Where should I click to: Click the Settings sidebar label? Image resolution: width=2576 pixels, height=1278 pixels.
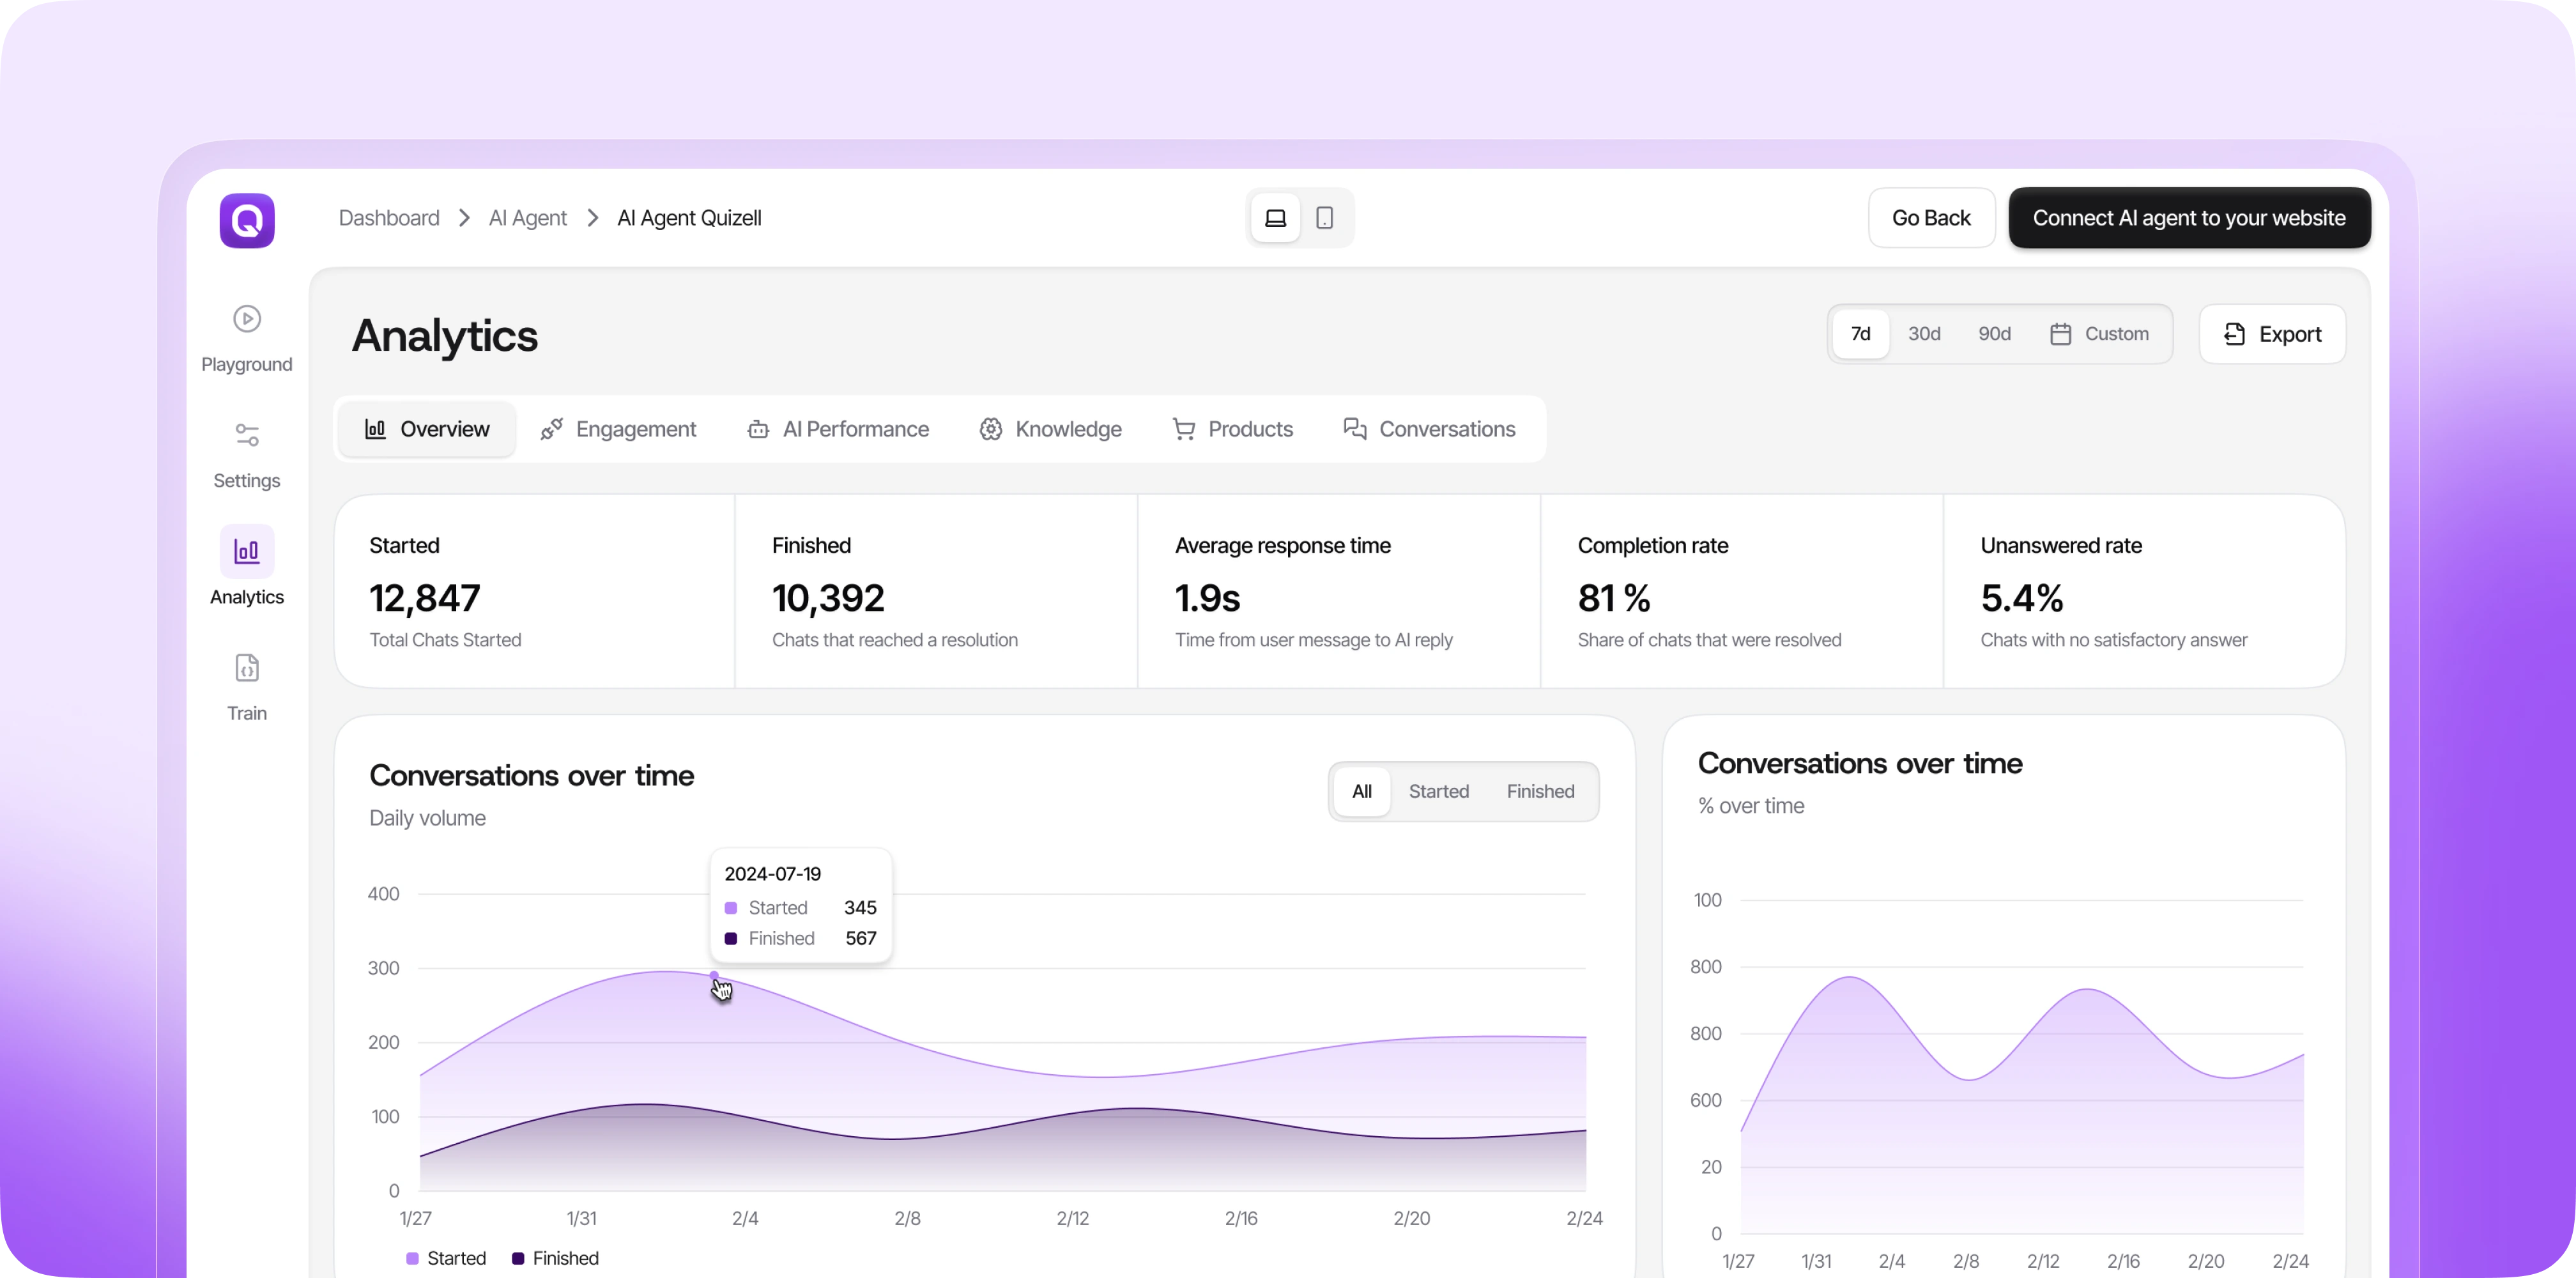pyautogui.click(x=247, y=480)
